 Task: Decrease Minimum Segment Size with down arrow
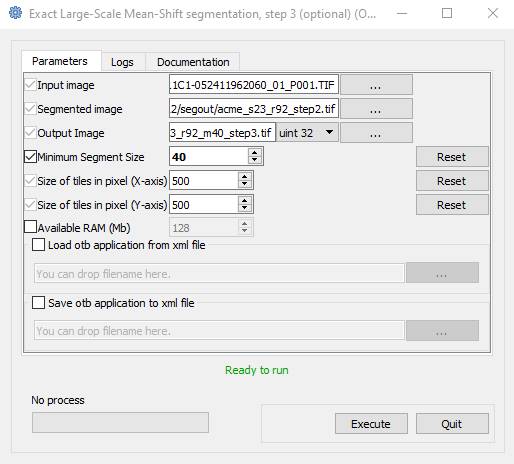(x=255, y=160)
